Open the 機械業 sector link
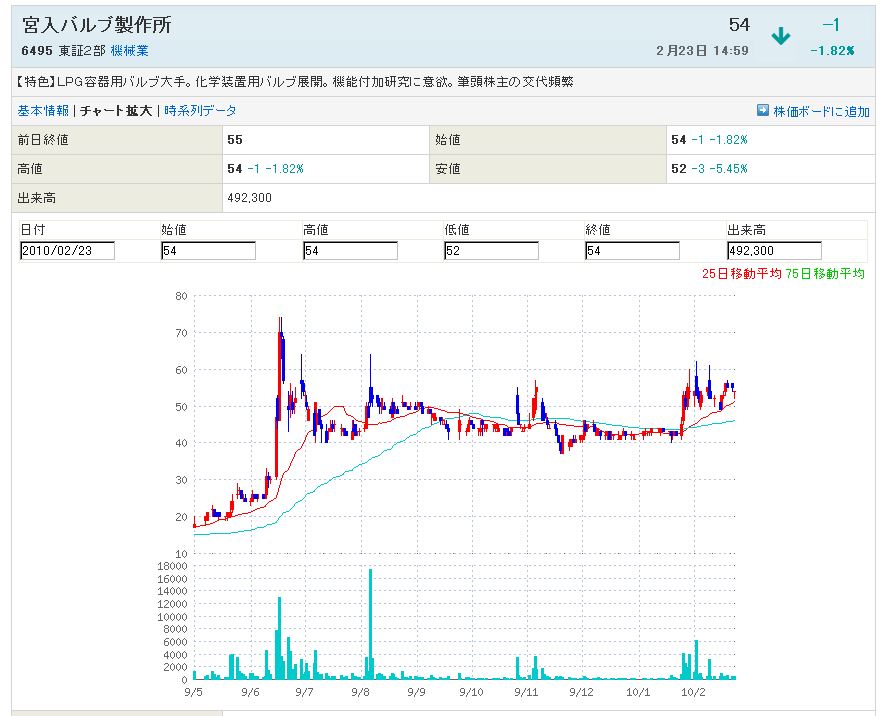The image size is (886, 716). point(129,51)
